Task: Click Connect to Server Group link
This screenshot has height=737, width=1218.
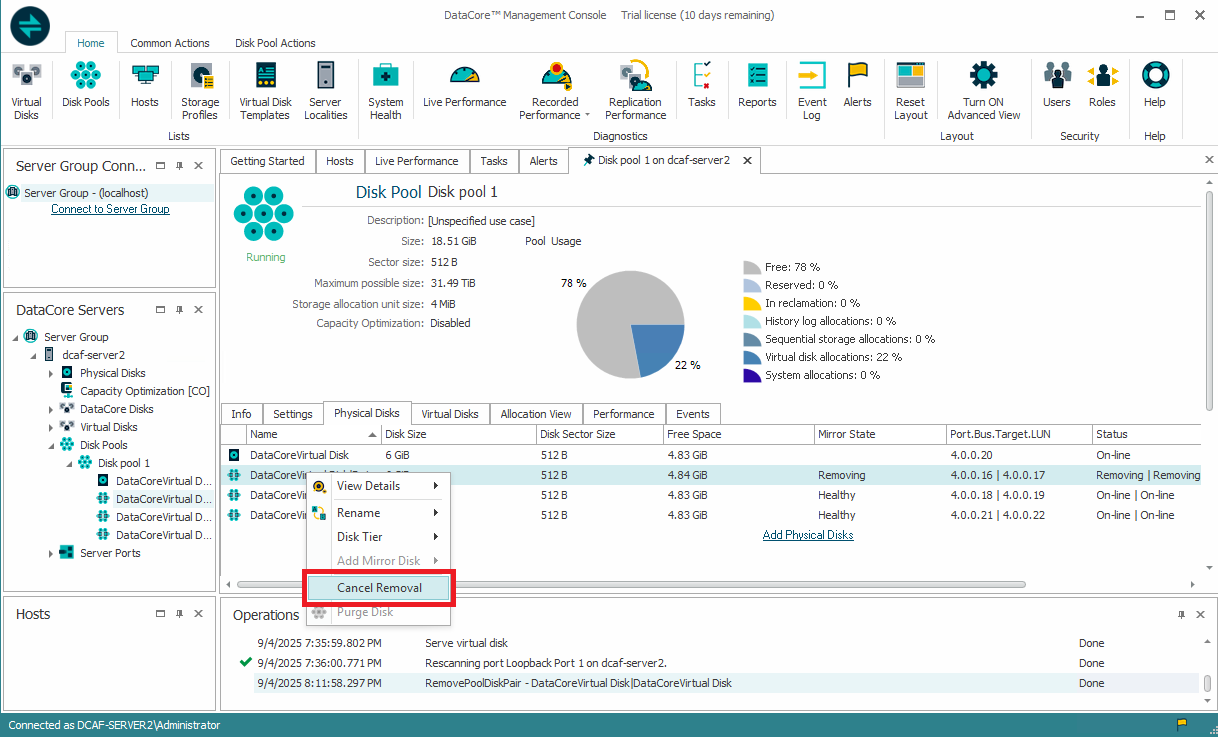Action: (x=110, y=209)
